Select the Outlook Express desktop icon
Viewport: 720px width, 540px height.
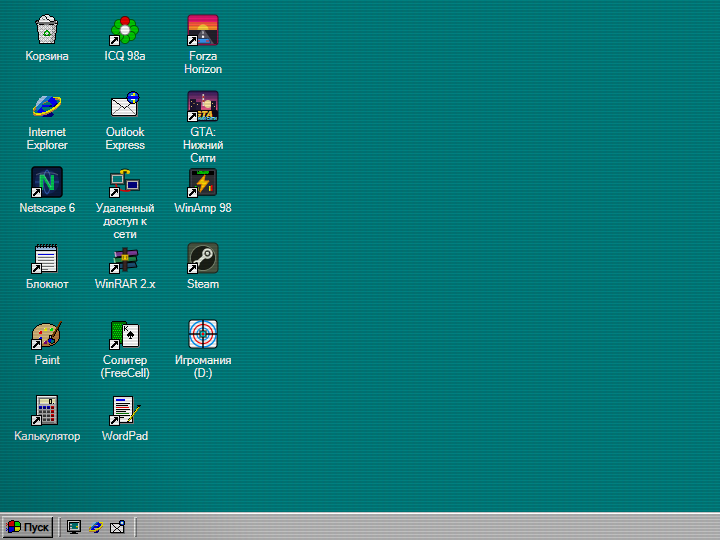(124, 105)
